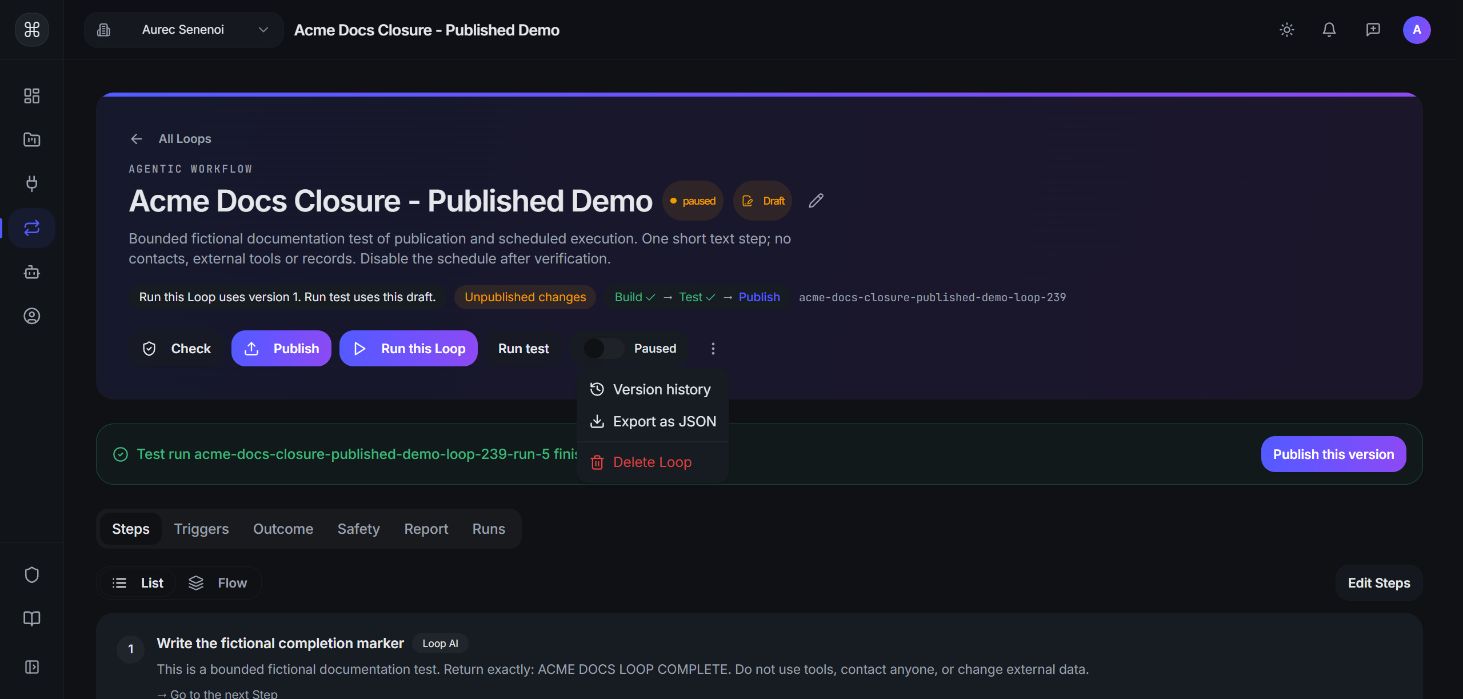
Task: Click the Edit Steps button
Action: point(1378,583)
